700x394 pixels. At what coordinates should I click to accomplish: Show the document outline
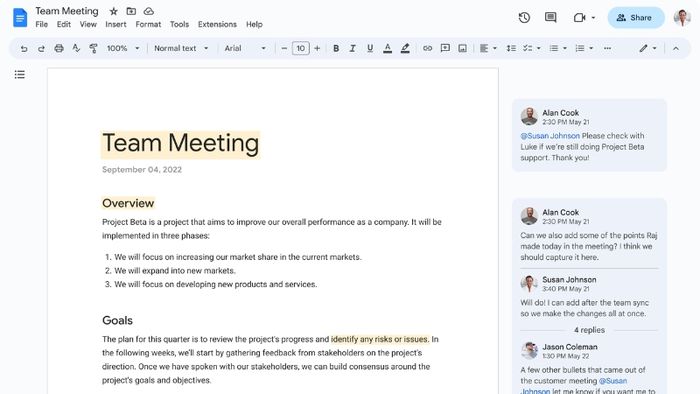click(x=20, y=75)
